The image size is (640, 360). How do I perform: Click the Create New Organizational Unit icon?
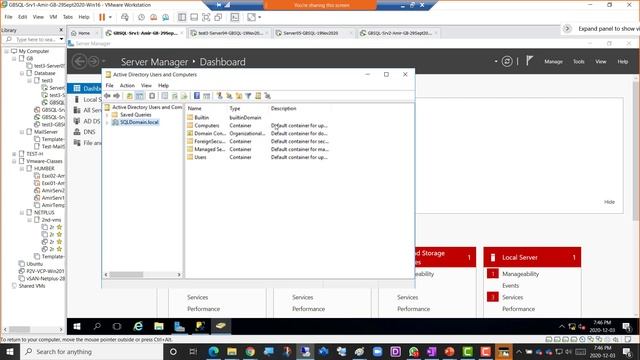[239, 96]
